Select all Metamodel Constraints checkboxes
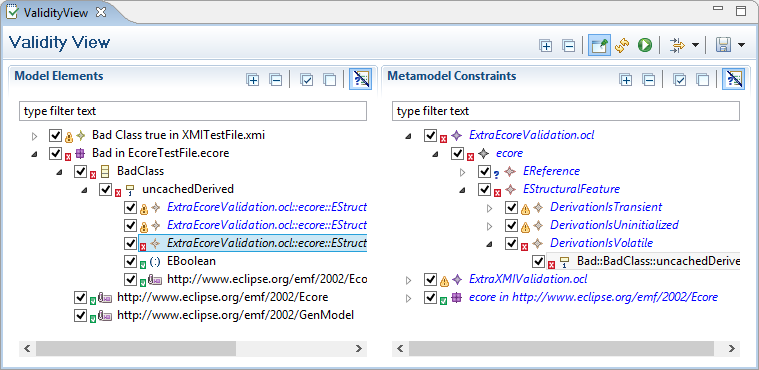Viewport: 759px width, 370px height. coord(680,79)
